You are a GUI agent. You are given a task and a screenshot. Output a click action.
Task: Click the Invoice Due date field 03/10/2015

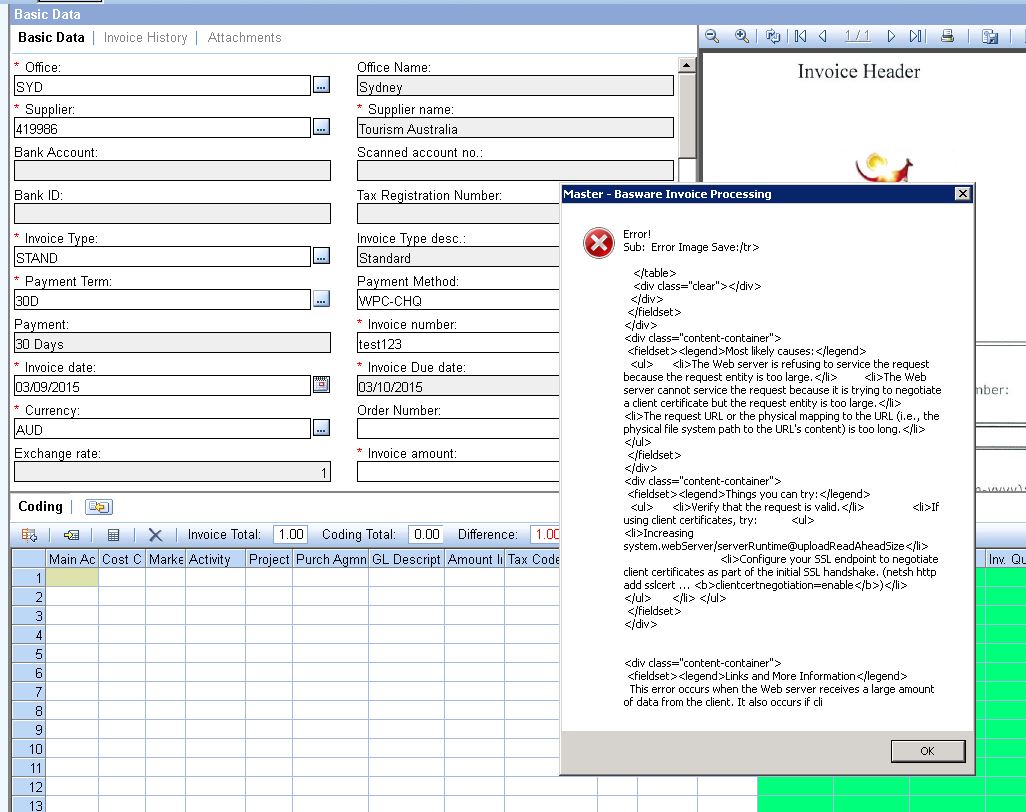458,385
